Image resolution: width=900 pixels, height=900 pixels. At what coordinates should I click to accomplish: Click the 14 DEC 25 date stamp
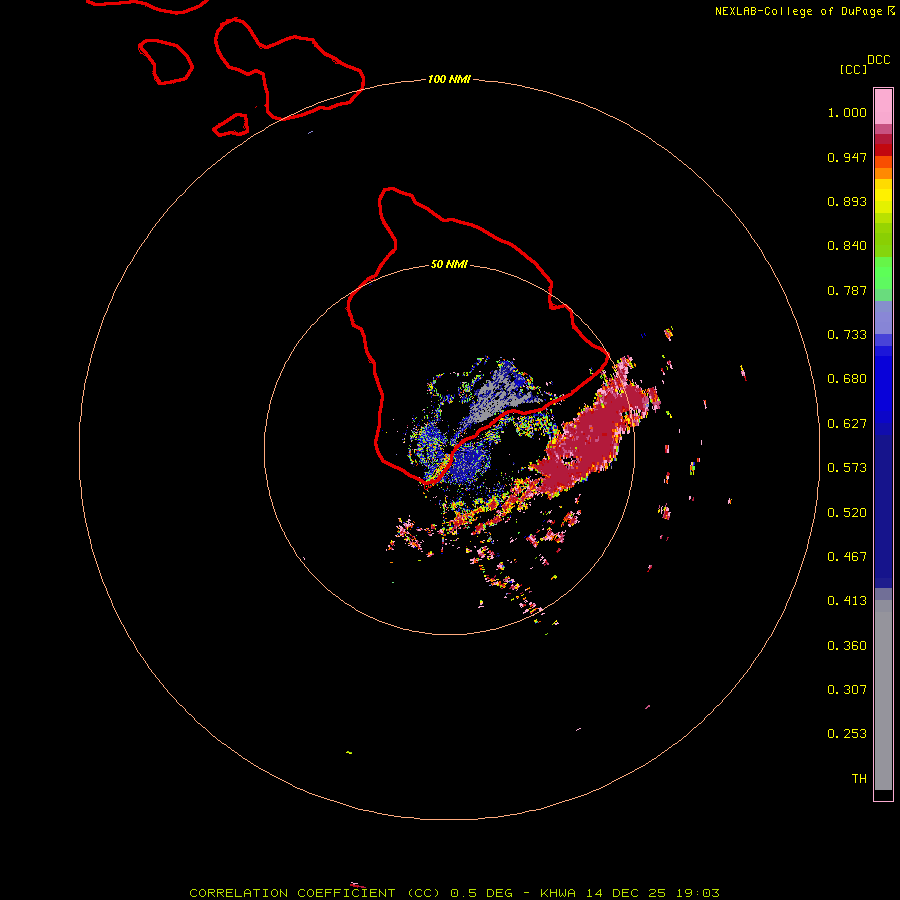626,893
